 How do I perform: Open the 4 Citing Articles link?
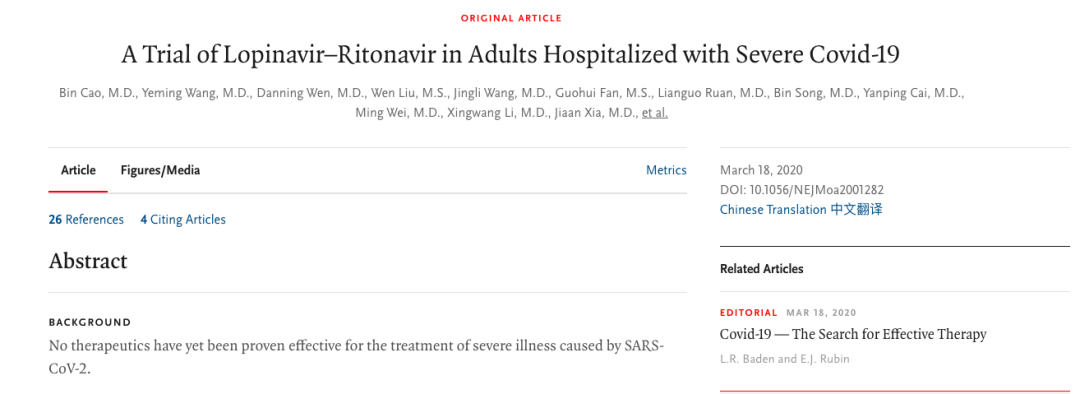pos(183,220)
